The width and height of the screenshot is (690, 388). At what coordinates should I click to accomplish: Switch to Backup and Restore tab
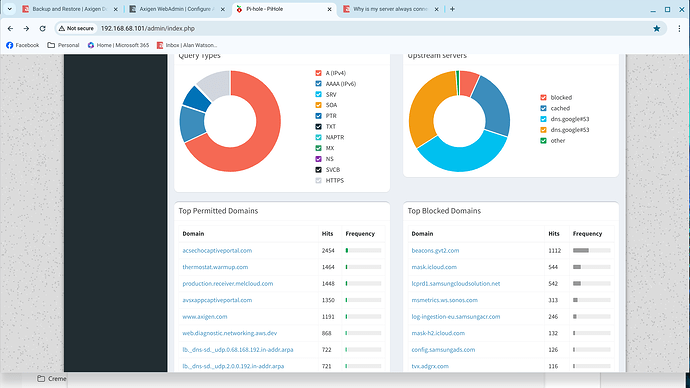[70, 9]
